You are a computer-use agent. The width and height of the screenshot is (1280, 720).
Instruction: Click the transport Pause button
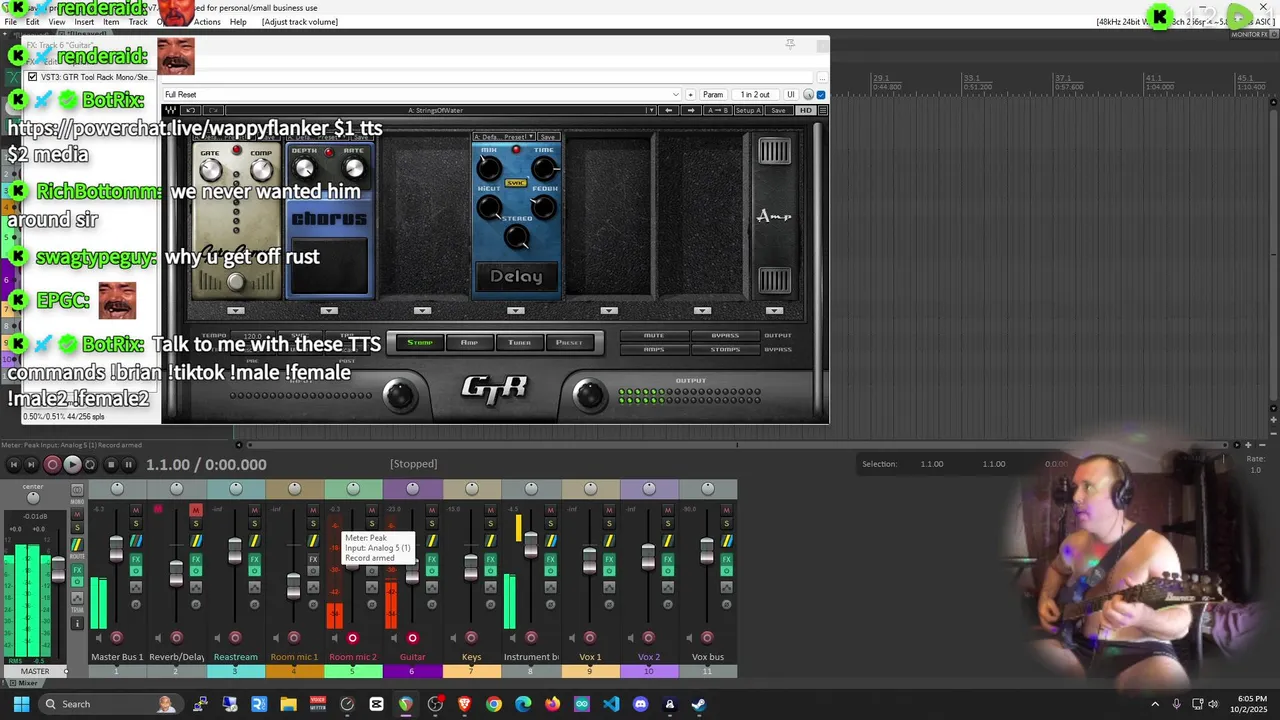point(128,464)
